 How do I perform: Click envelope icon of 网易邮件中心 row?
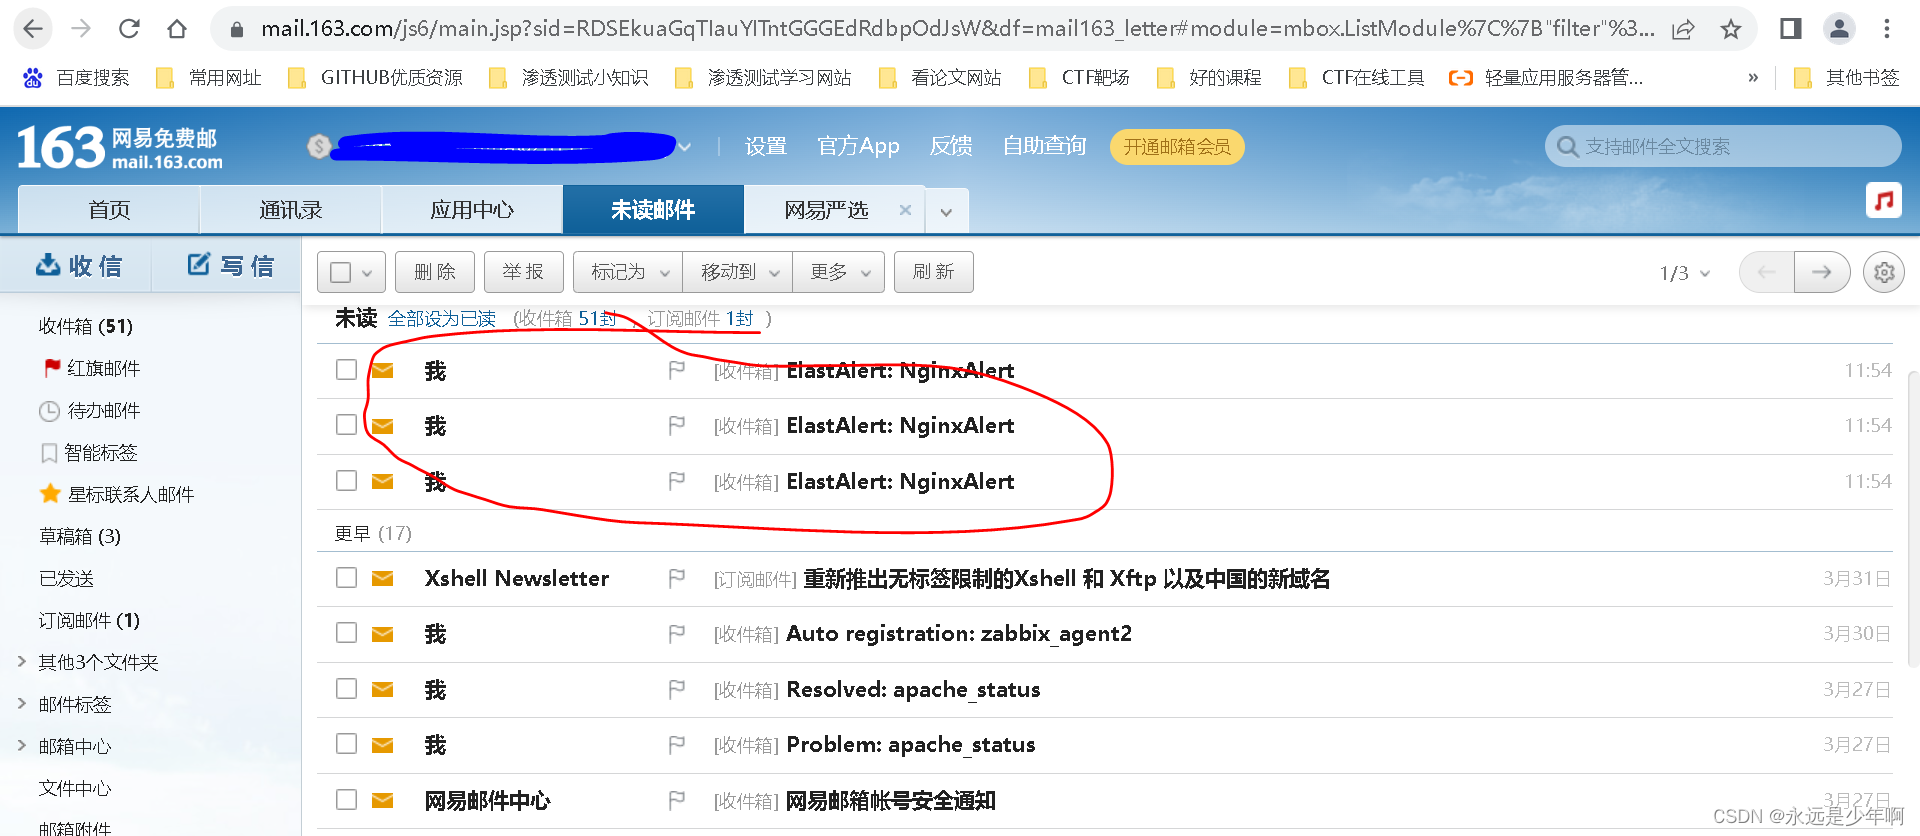click(x=382, y=800)
